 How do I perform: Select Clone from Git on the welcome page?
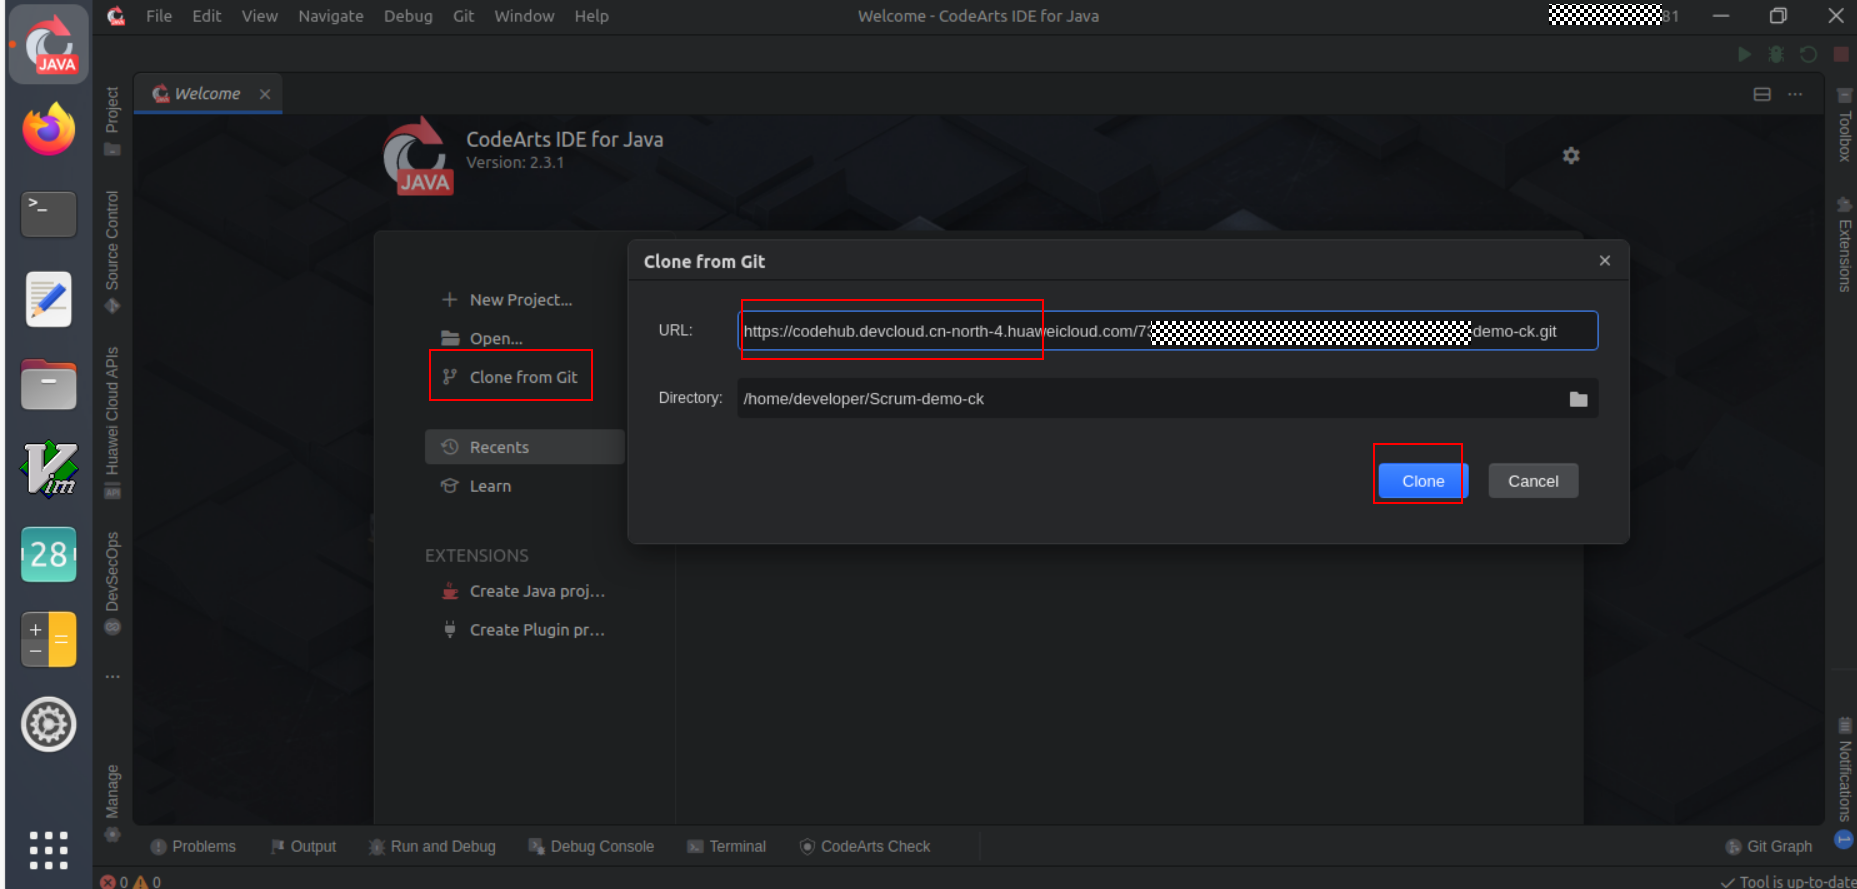[x=510, y=377]
